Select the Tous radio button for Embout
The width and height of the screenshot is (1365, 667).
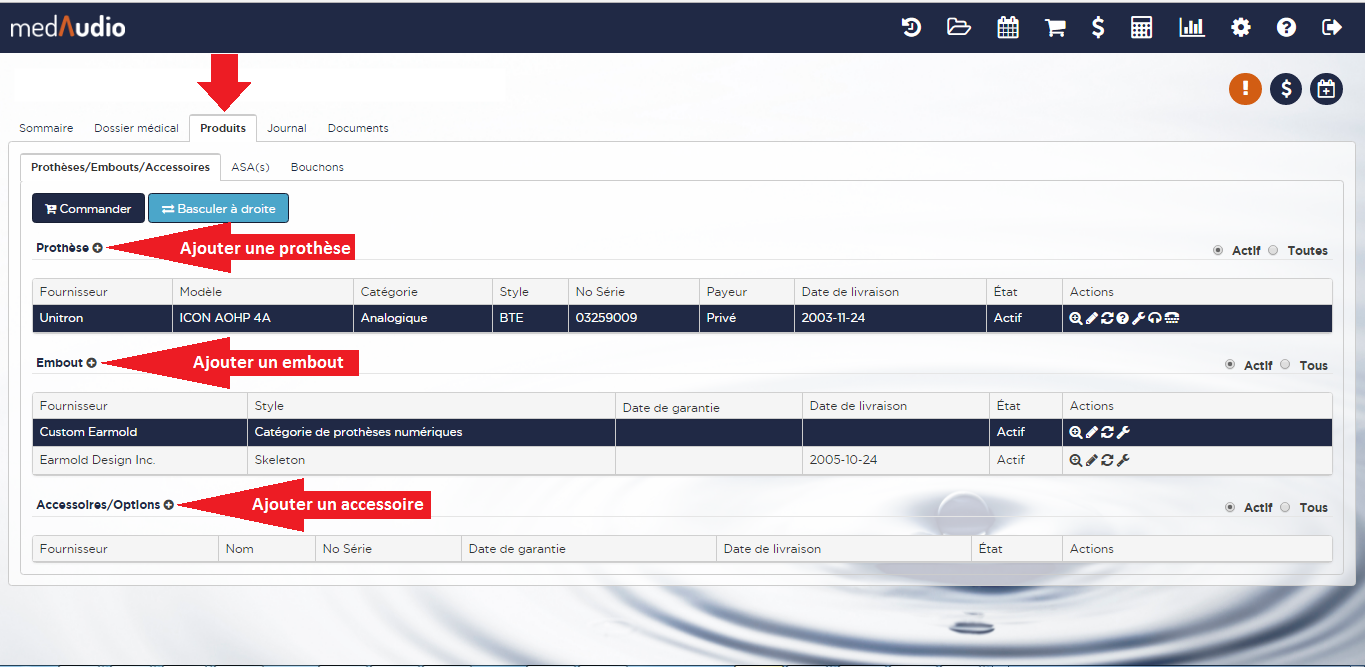[x=1285, y=365]
